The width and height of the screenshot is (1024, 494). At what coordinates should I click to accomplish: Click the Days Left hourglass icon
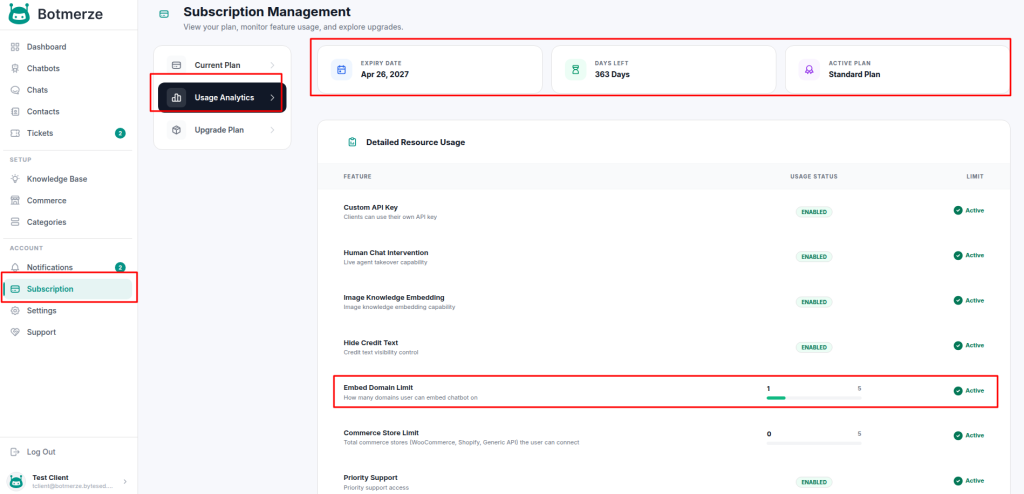(575, 69)
